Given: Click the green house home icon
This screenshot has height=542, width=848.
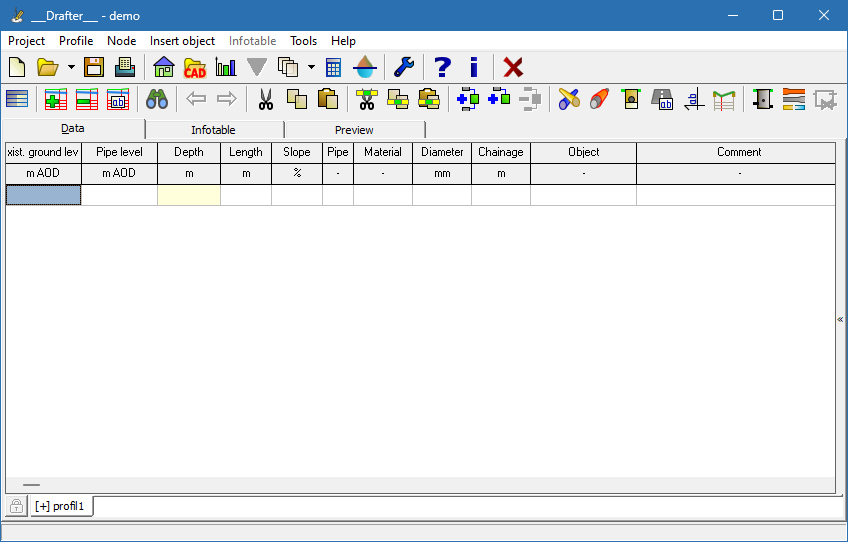Looking at the screenshot, I should tap(164, 68).
